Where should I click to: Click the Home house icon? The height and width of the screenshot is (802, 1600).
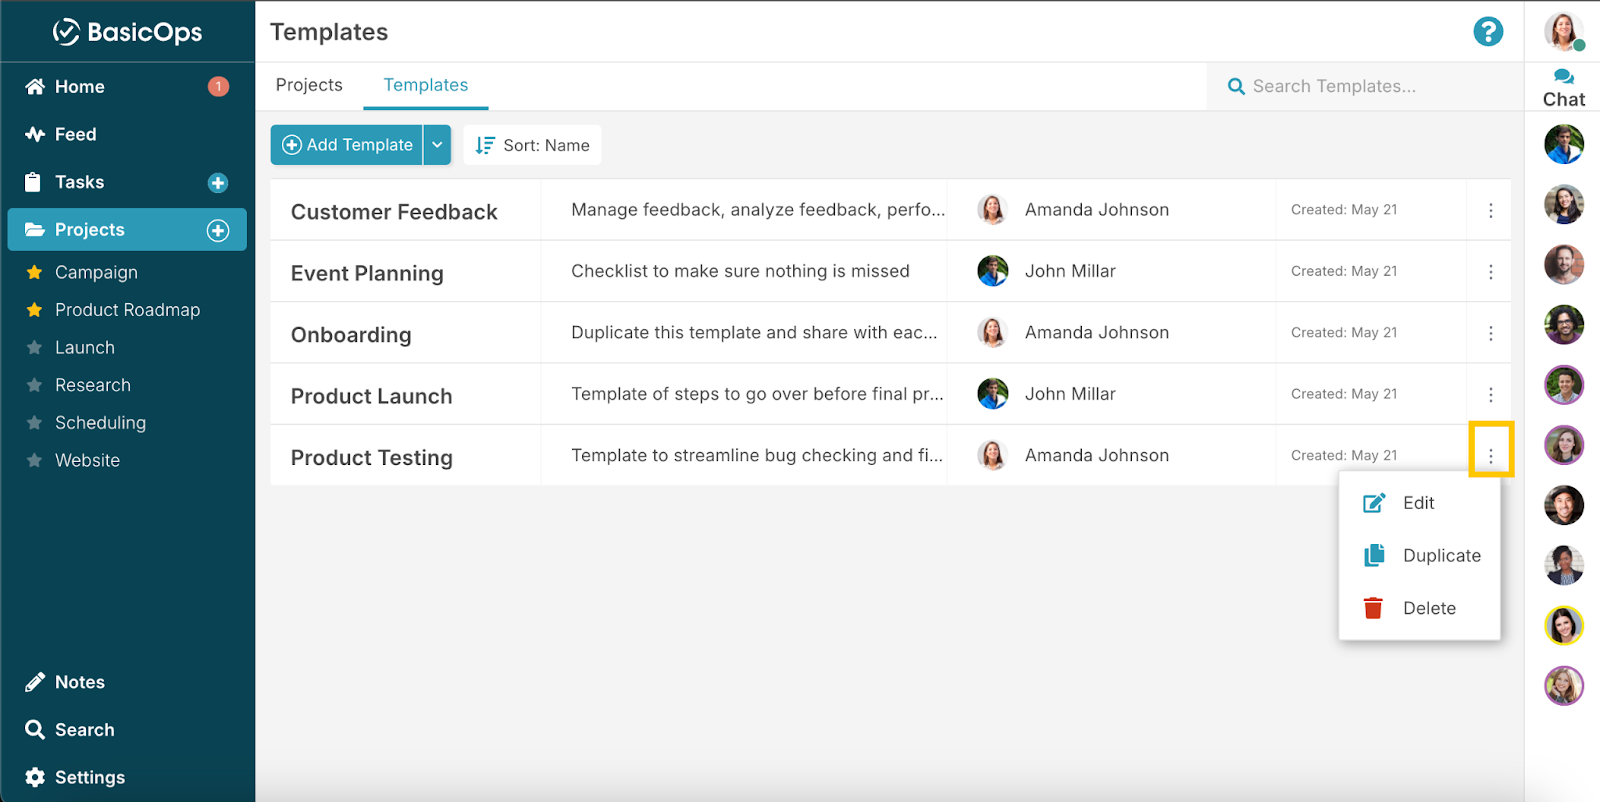(35, 87)
